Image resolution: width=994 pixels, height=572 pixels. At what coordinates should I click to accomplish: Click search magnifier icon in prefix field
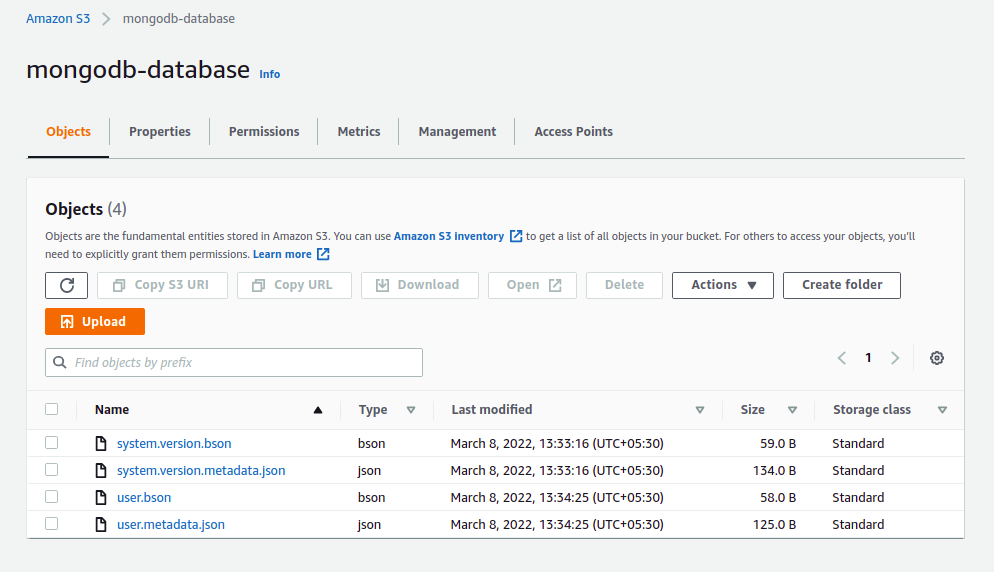(x=60, y=362)
